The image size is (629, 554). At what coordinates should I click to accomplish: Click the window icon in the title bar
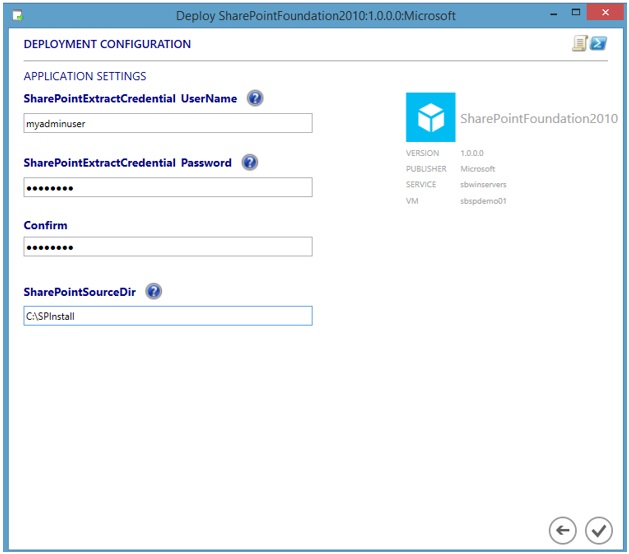pos(18,16)
